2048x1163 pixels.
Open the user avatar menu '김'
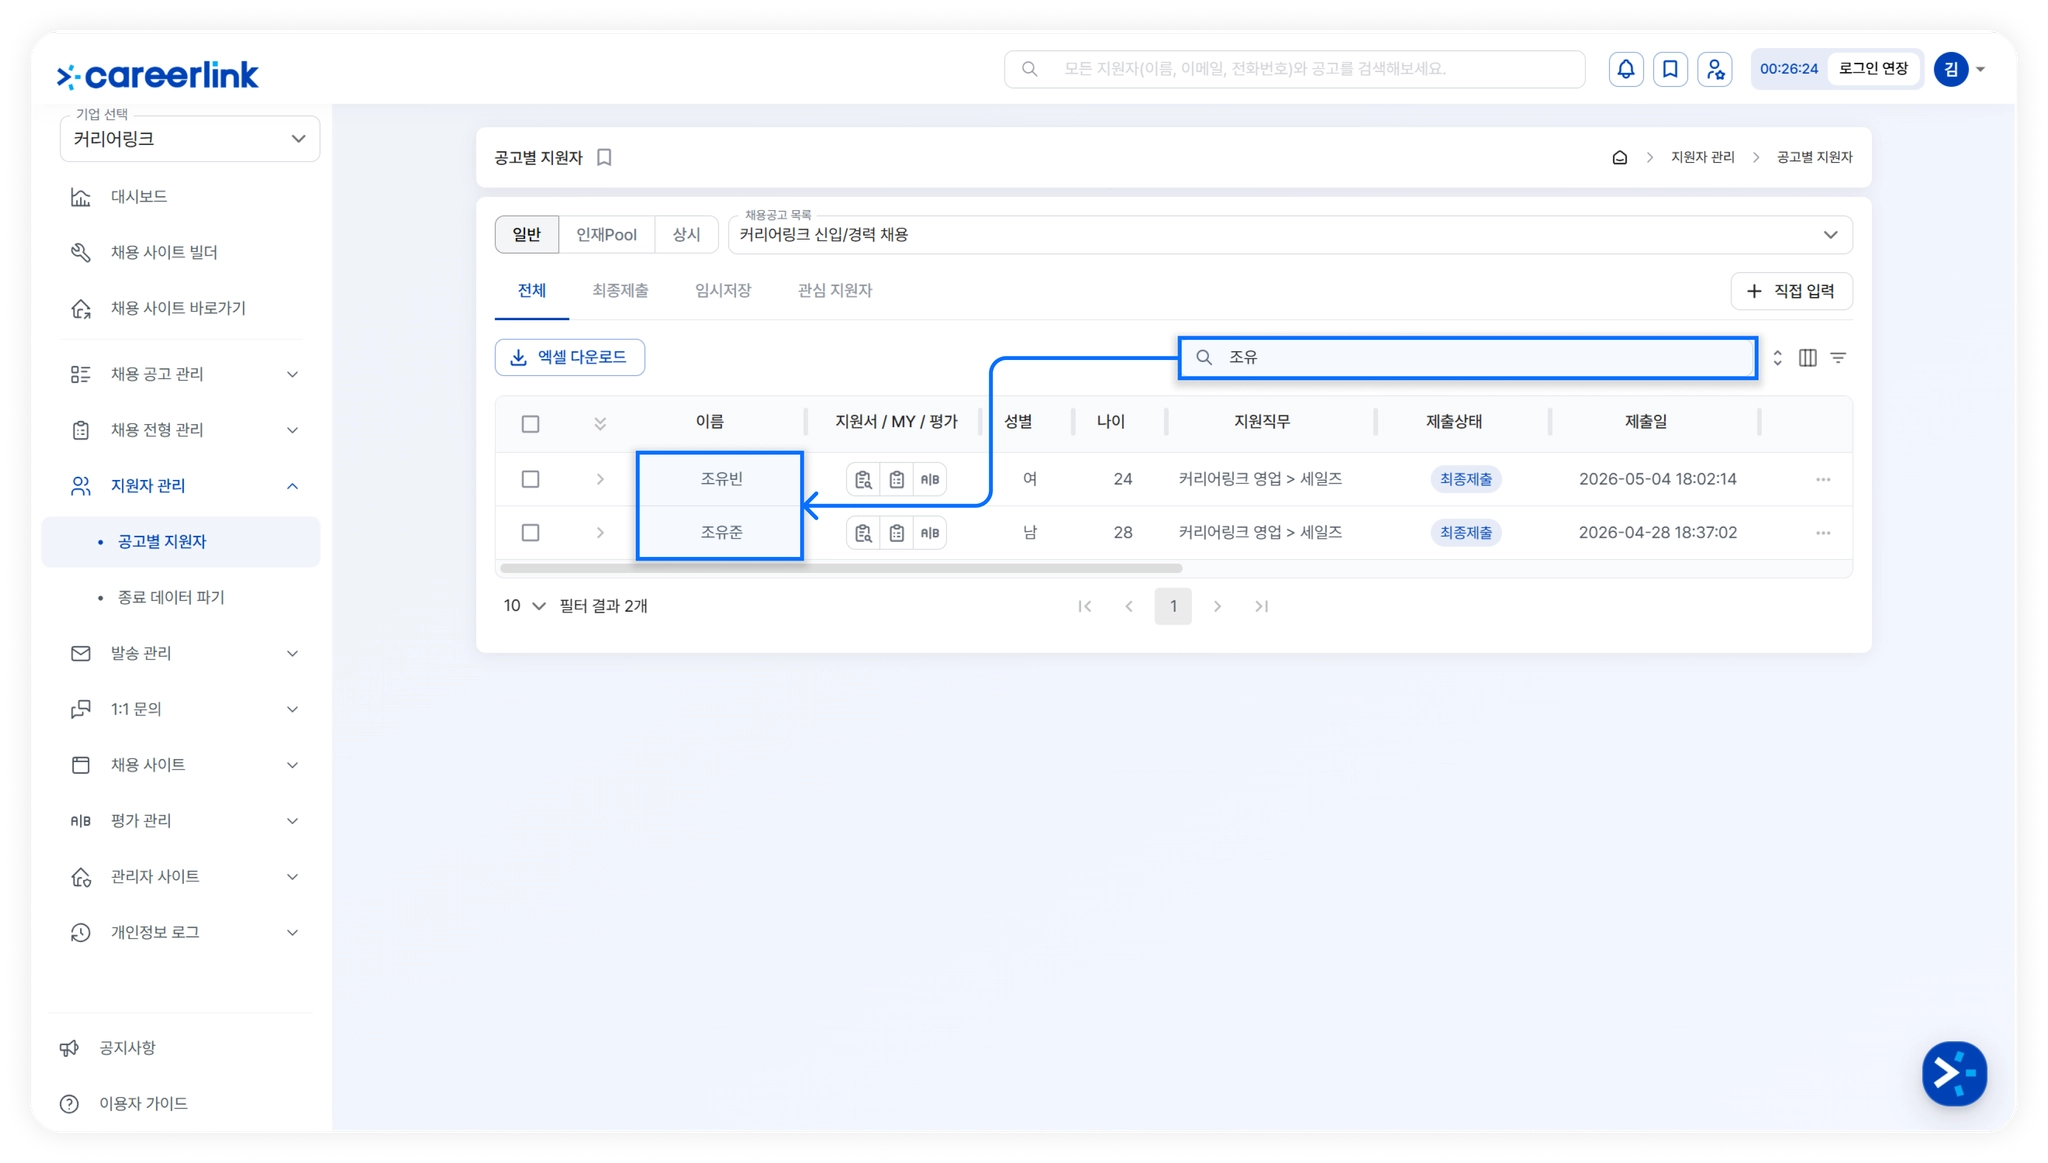(1960, 69)
